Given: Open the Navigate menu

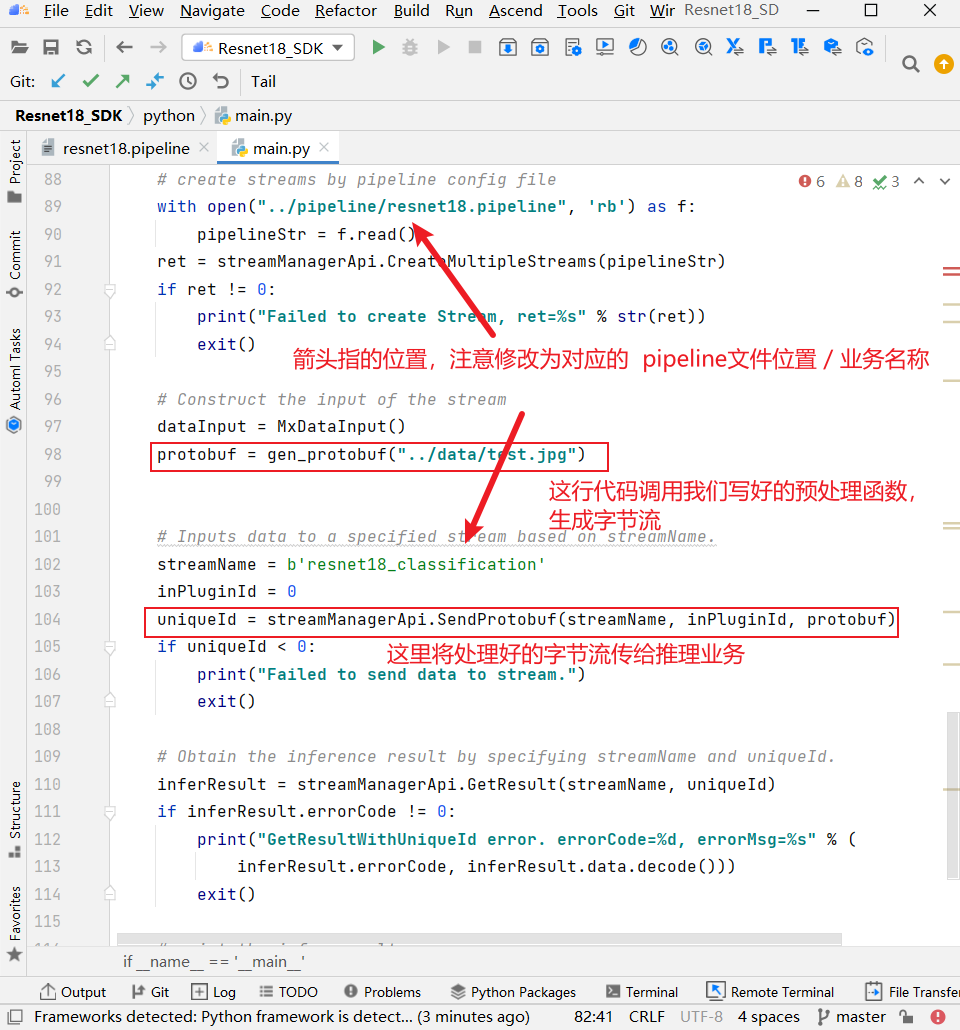Looking at the screenshot, I should pyautogui.click(x=212, y=11).
